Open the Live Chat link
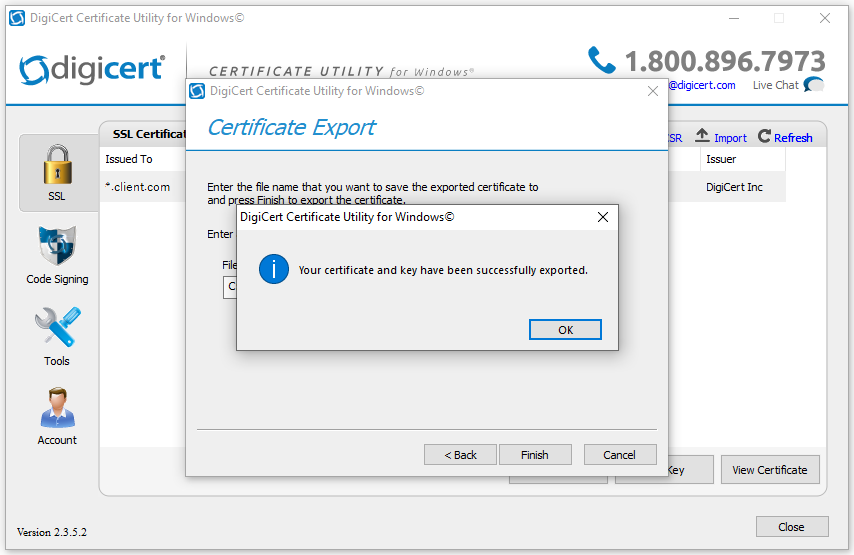 click(x=776, y=85)
